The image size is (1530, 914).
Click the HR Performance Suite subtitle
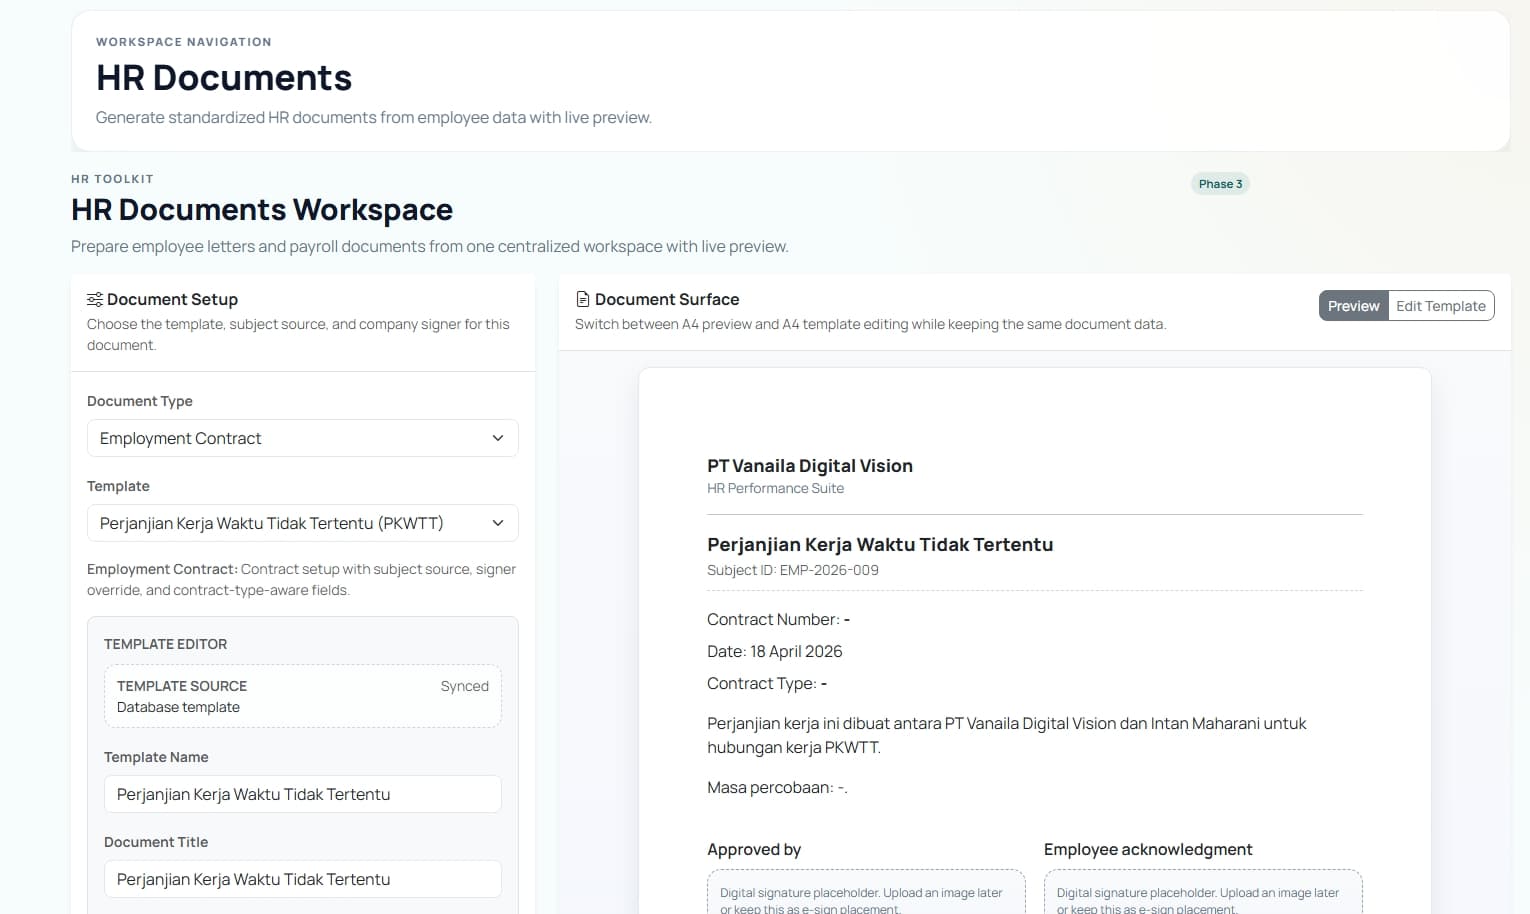point(775,488)
